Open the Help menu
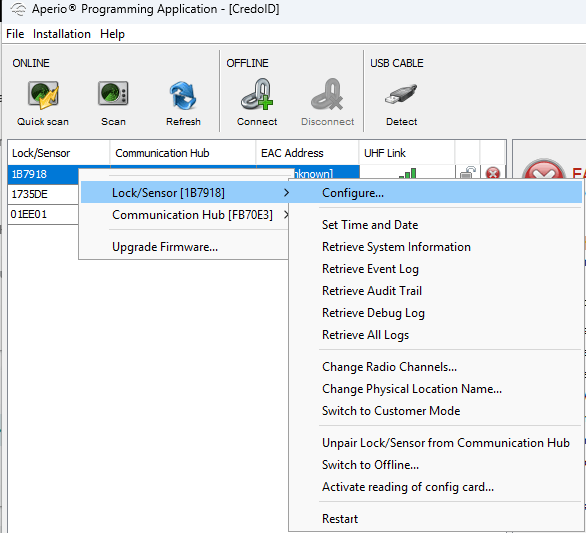Viewport: 586px width, 533px height. (112, 34)
